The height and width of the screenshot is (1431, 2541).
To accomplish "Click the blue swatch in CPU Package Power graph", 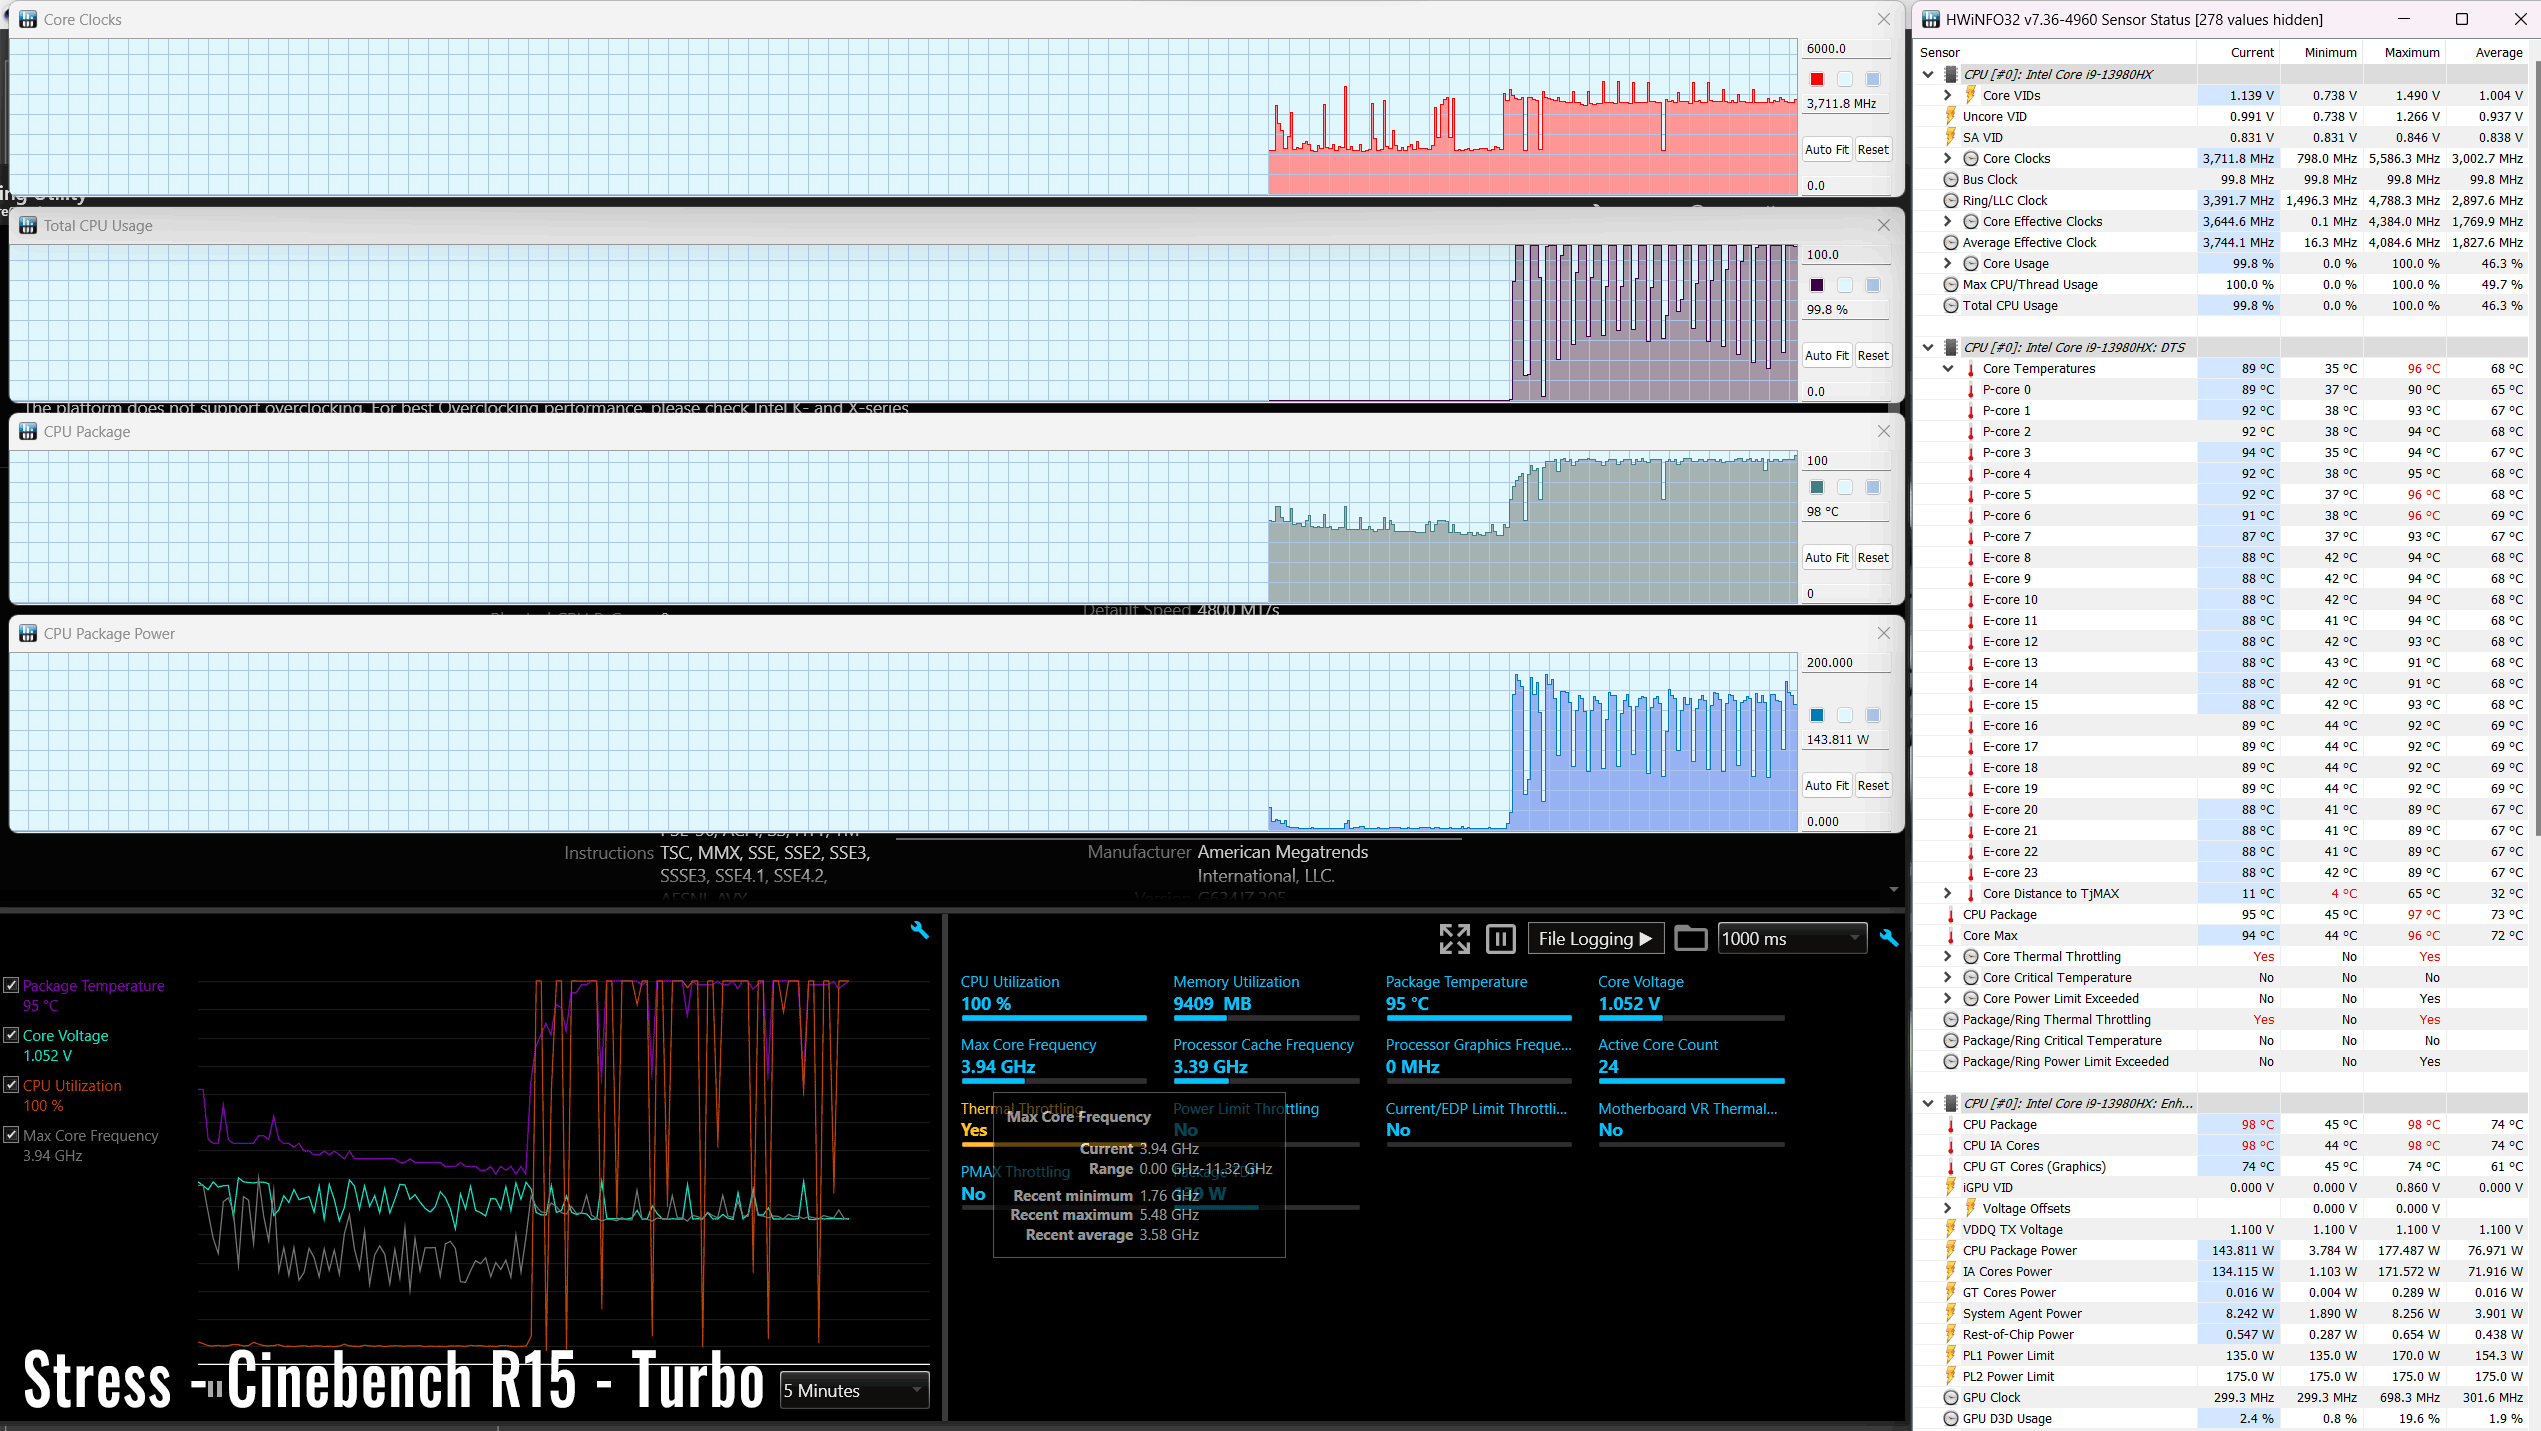I will (1817, 715).
